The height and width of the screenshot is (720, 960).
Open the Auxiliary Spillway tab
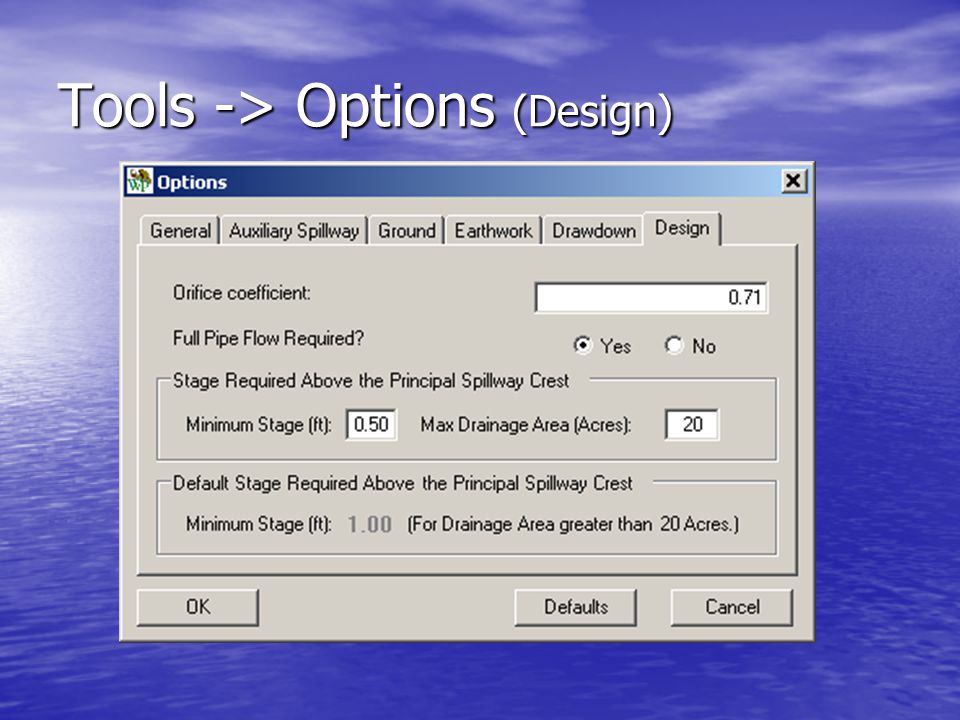coord(294,231)
